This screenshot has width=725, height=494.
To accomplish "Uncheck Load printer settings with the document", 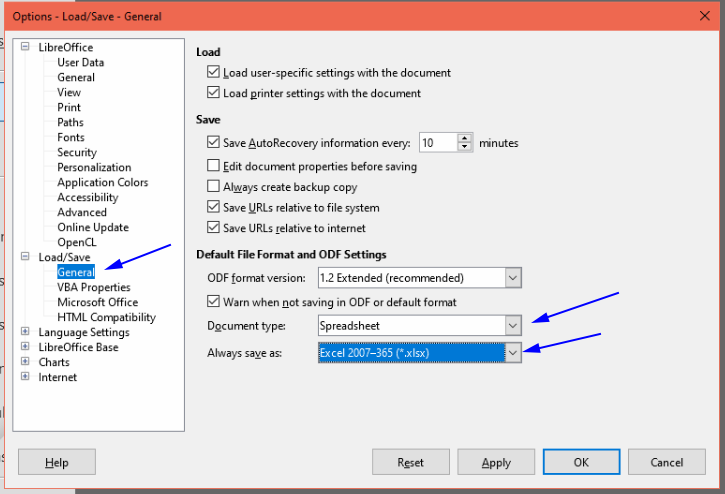I will tap(213, 92).
